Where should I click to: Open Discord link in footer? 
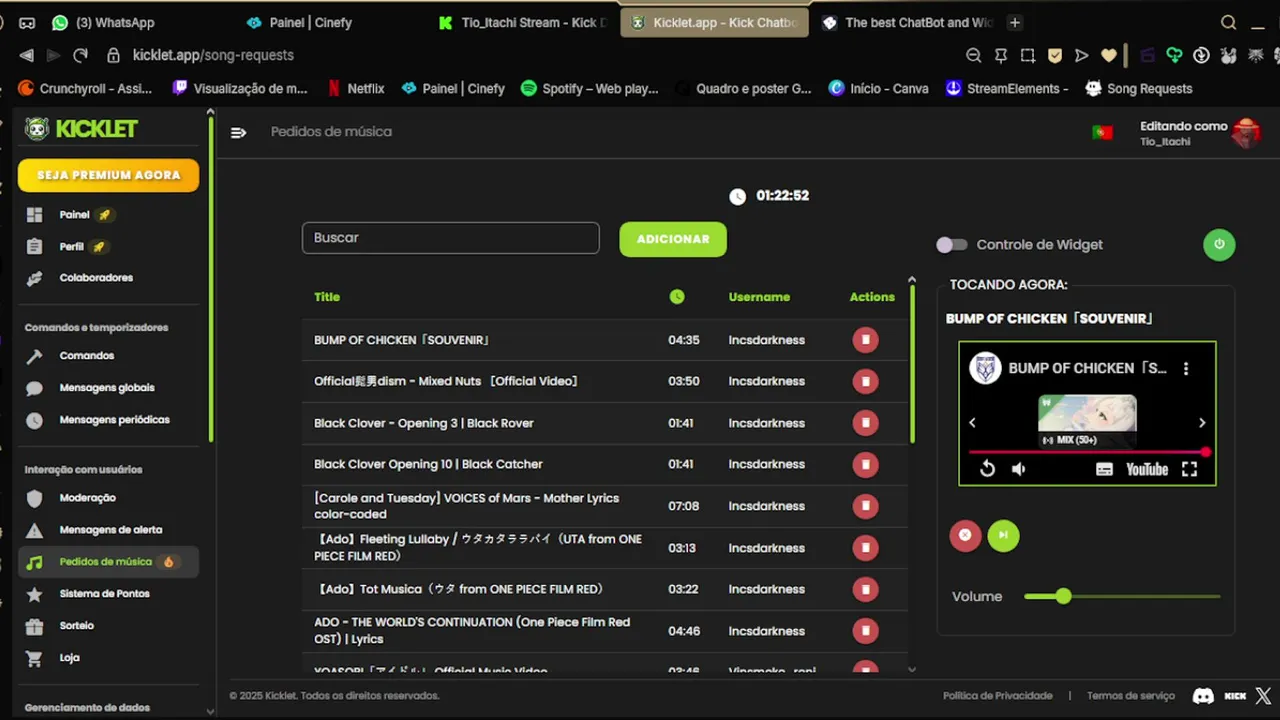(1204, 696)
